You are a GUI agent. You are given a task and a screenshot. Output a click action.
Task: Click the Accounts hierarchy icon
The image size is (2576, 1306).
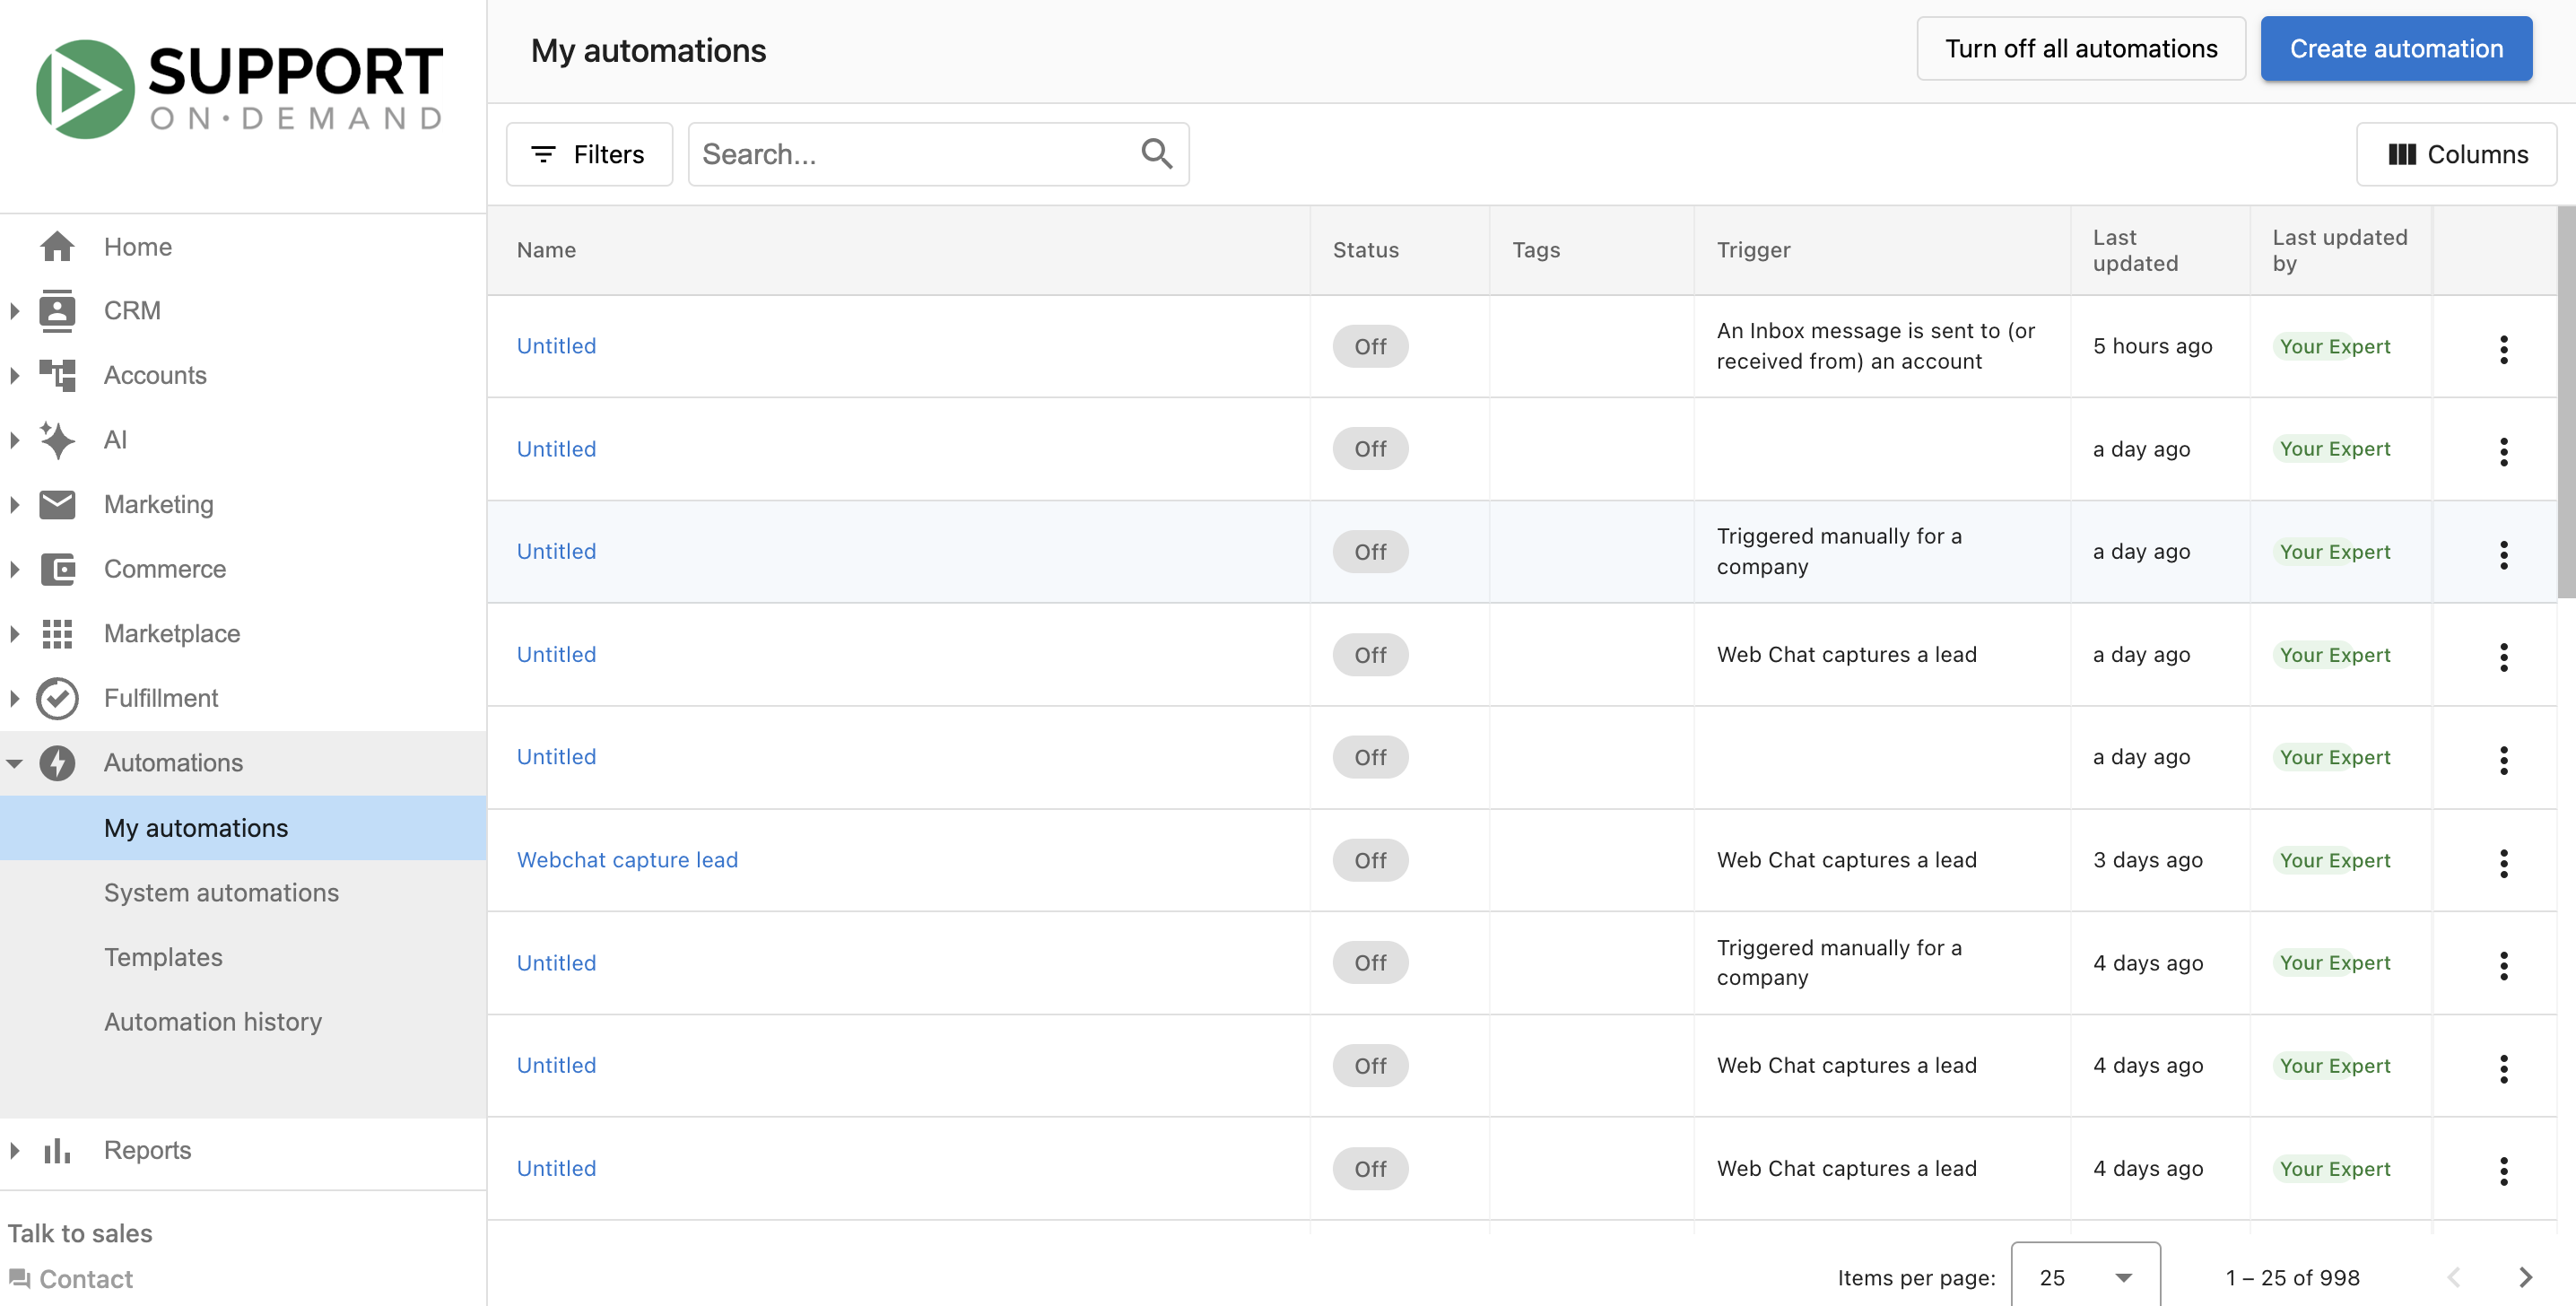tap(57, 375)
